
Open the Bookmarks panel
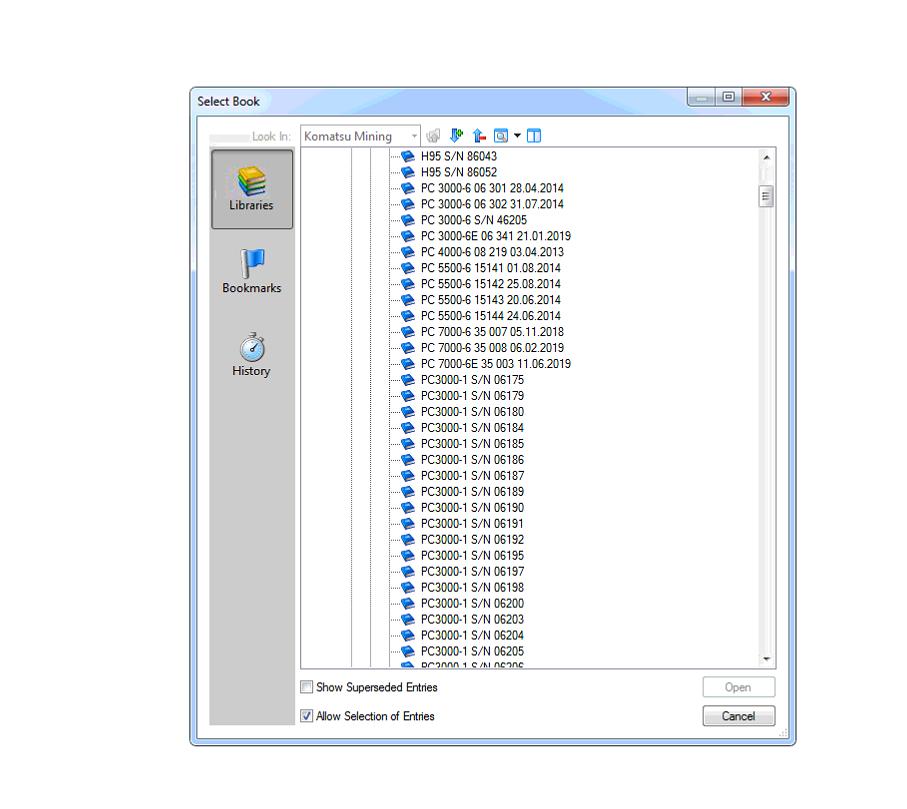(251, 272)
